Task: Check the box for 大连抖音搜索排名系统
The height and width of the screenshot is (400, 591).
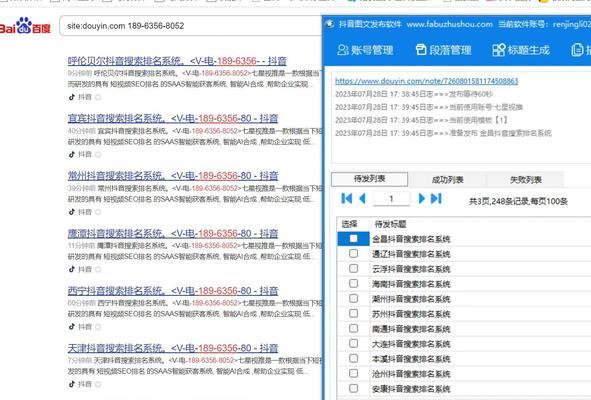Action: click(353, 343)
